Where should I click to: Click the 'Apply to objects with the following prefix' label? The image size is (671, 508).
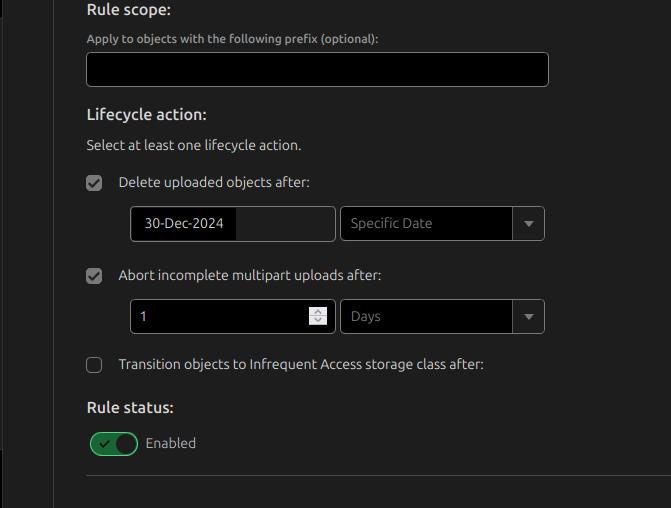[x=232, y=39]
